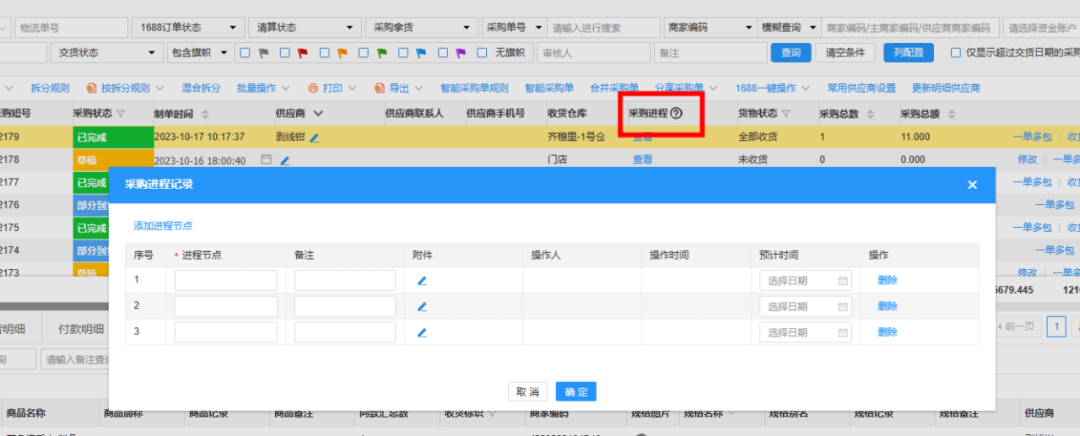
Task: Open the 交货状态 dropdown
Action: [106, 52]
